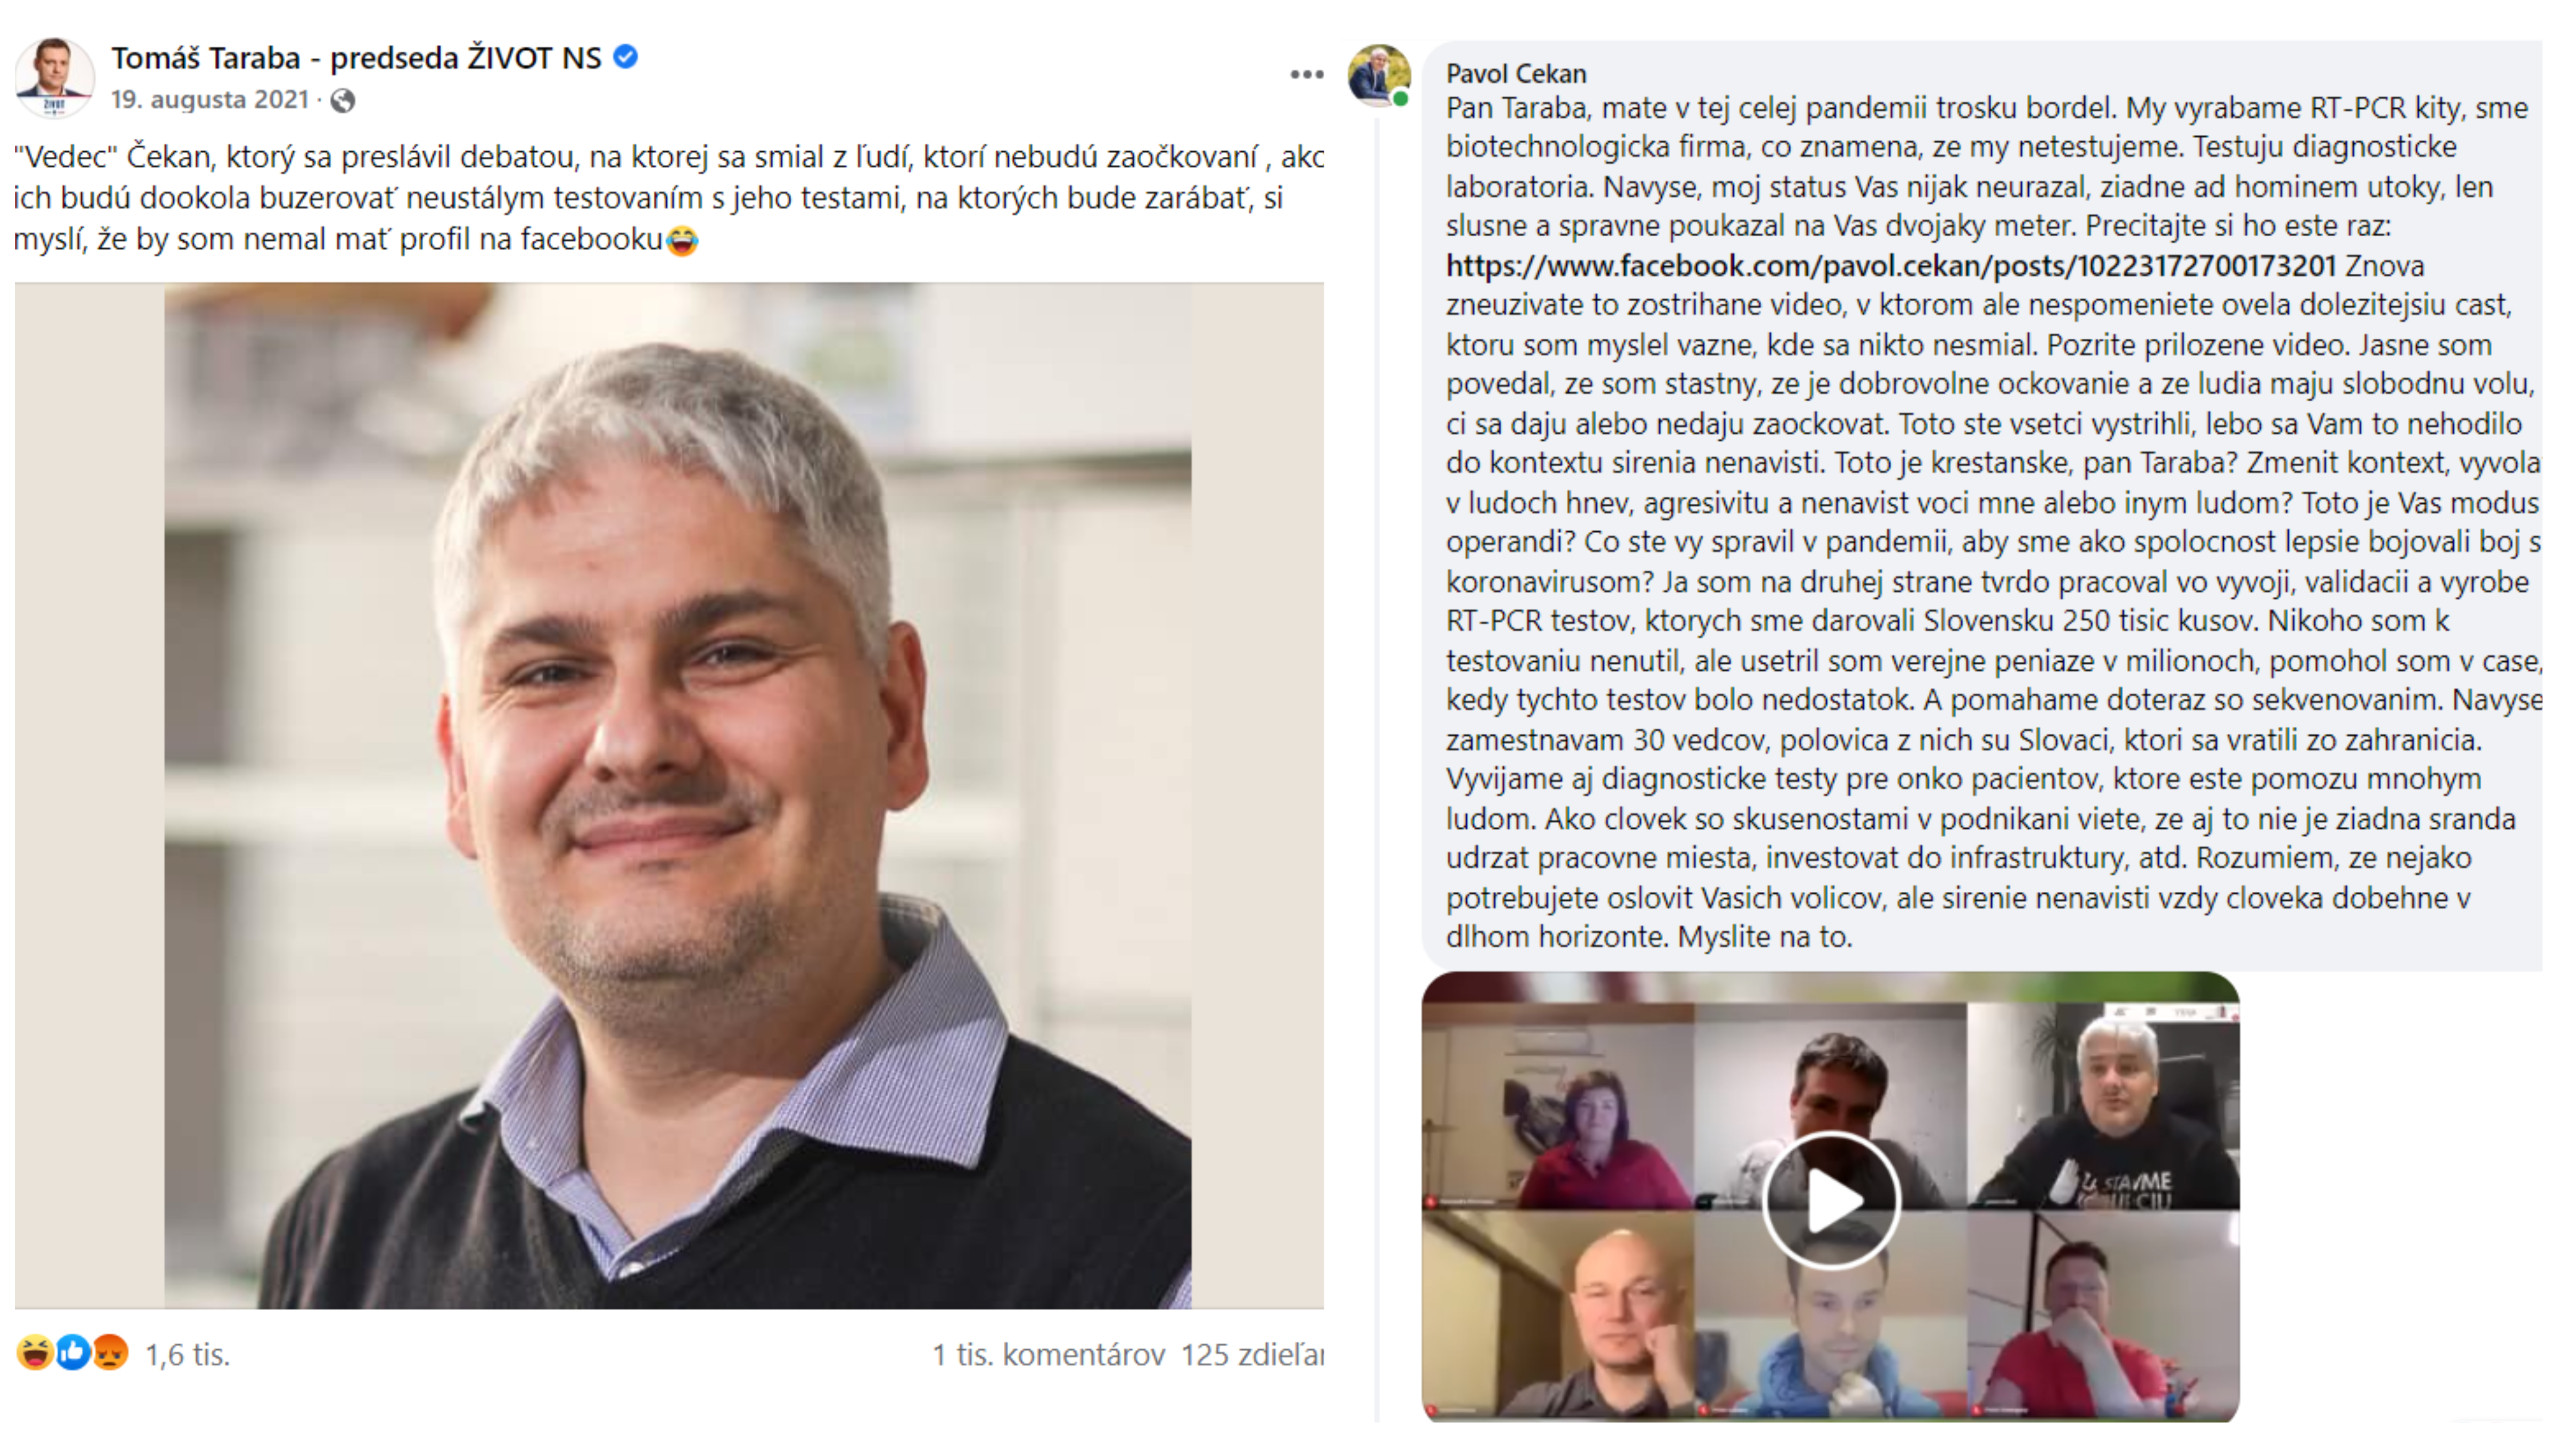Open the Tomáš Taraba page name link
The height and width of the screenshot is (1440, 2560).
coord(356,58)
